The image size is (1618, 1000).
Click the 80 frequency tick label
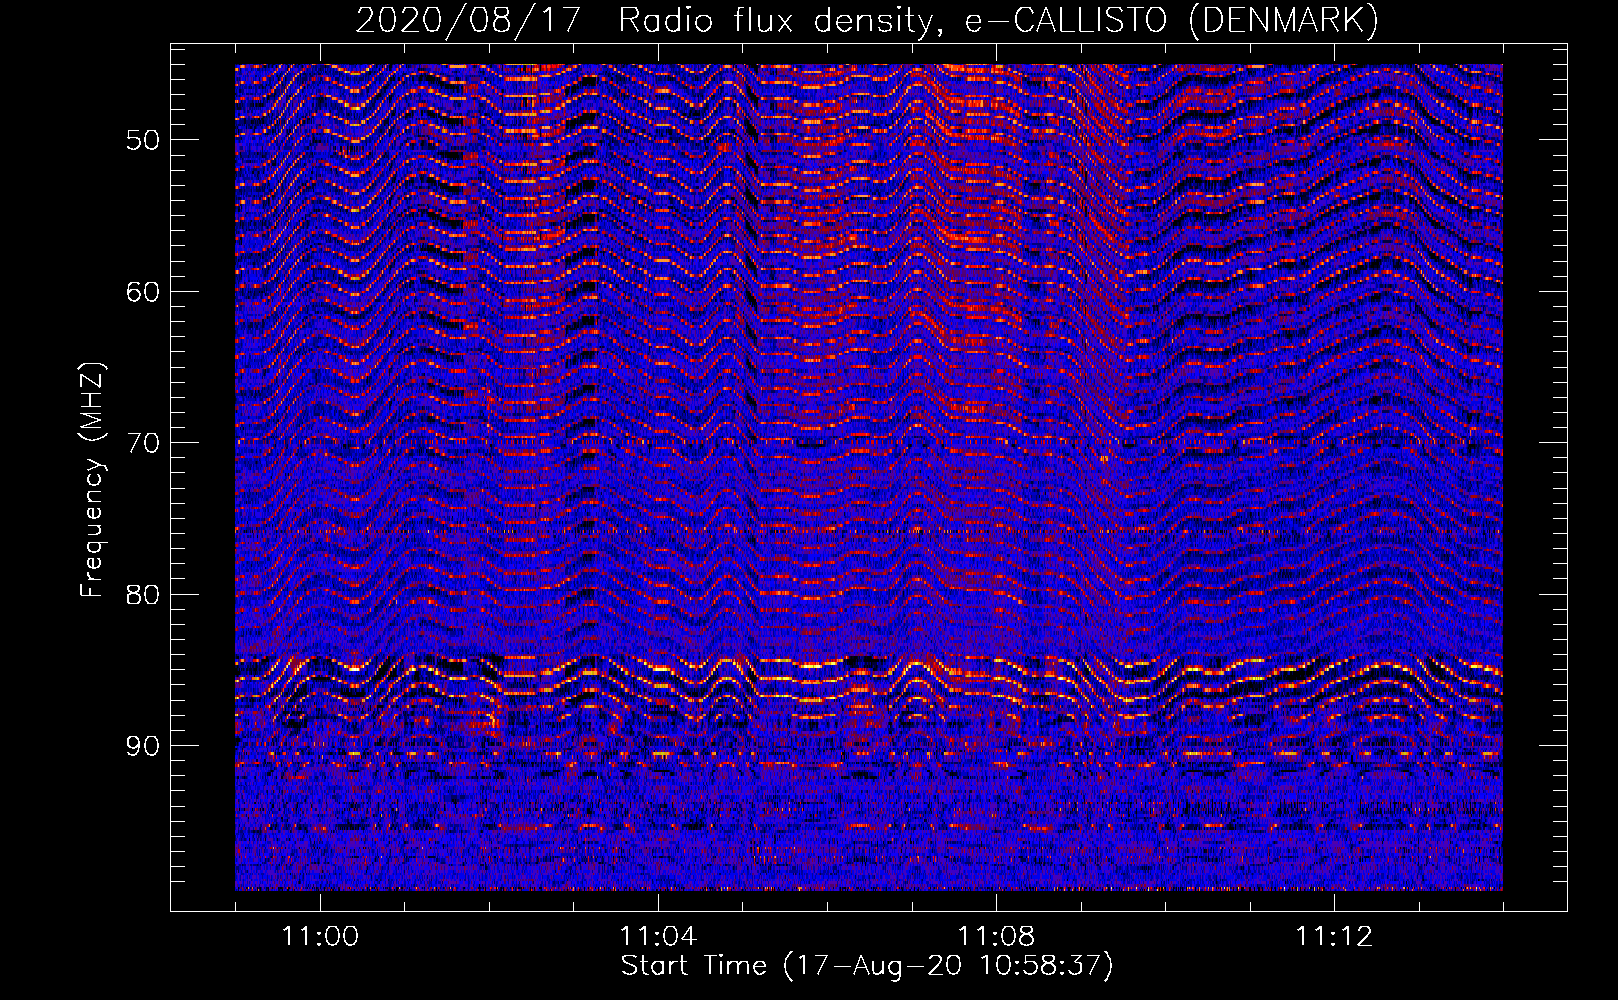coord(142,595)
